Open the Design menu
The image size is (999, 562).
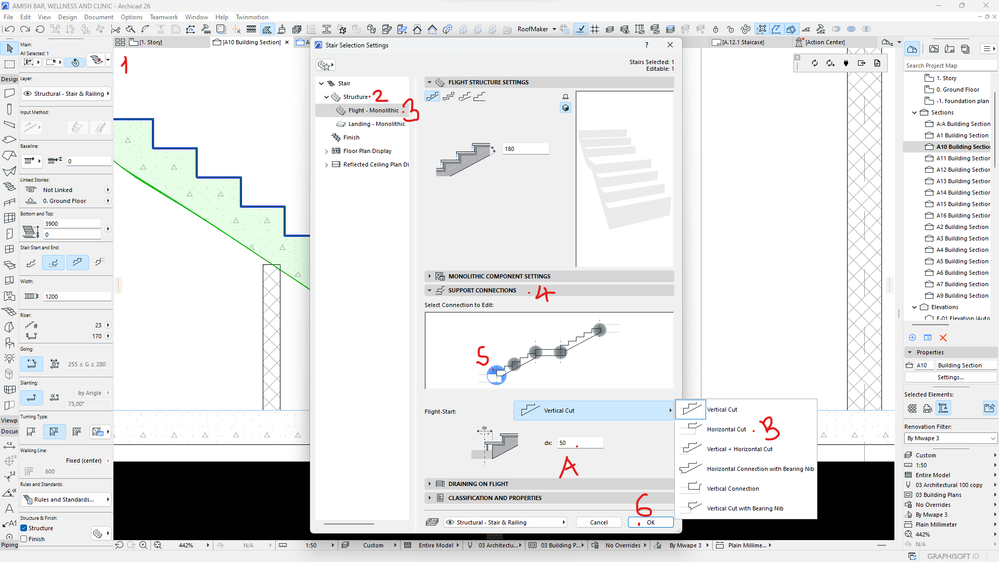pos(68,17)
